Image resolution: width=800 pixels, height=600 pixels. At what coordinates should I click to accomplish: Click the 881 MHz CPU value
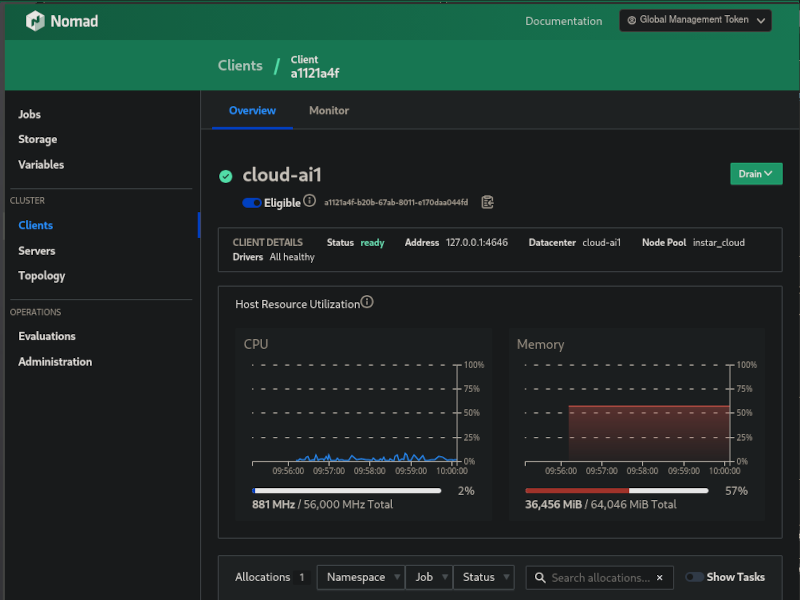click(273, 505)
